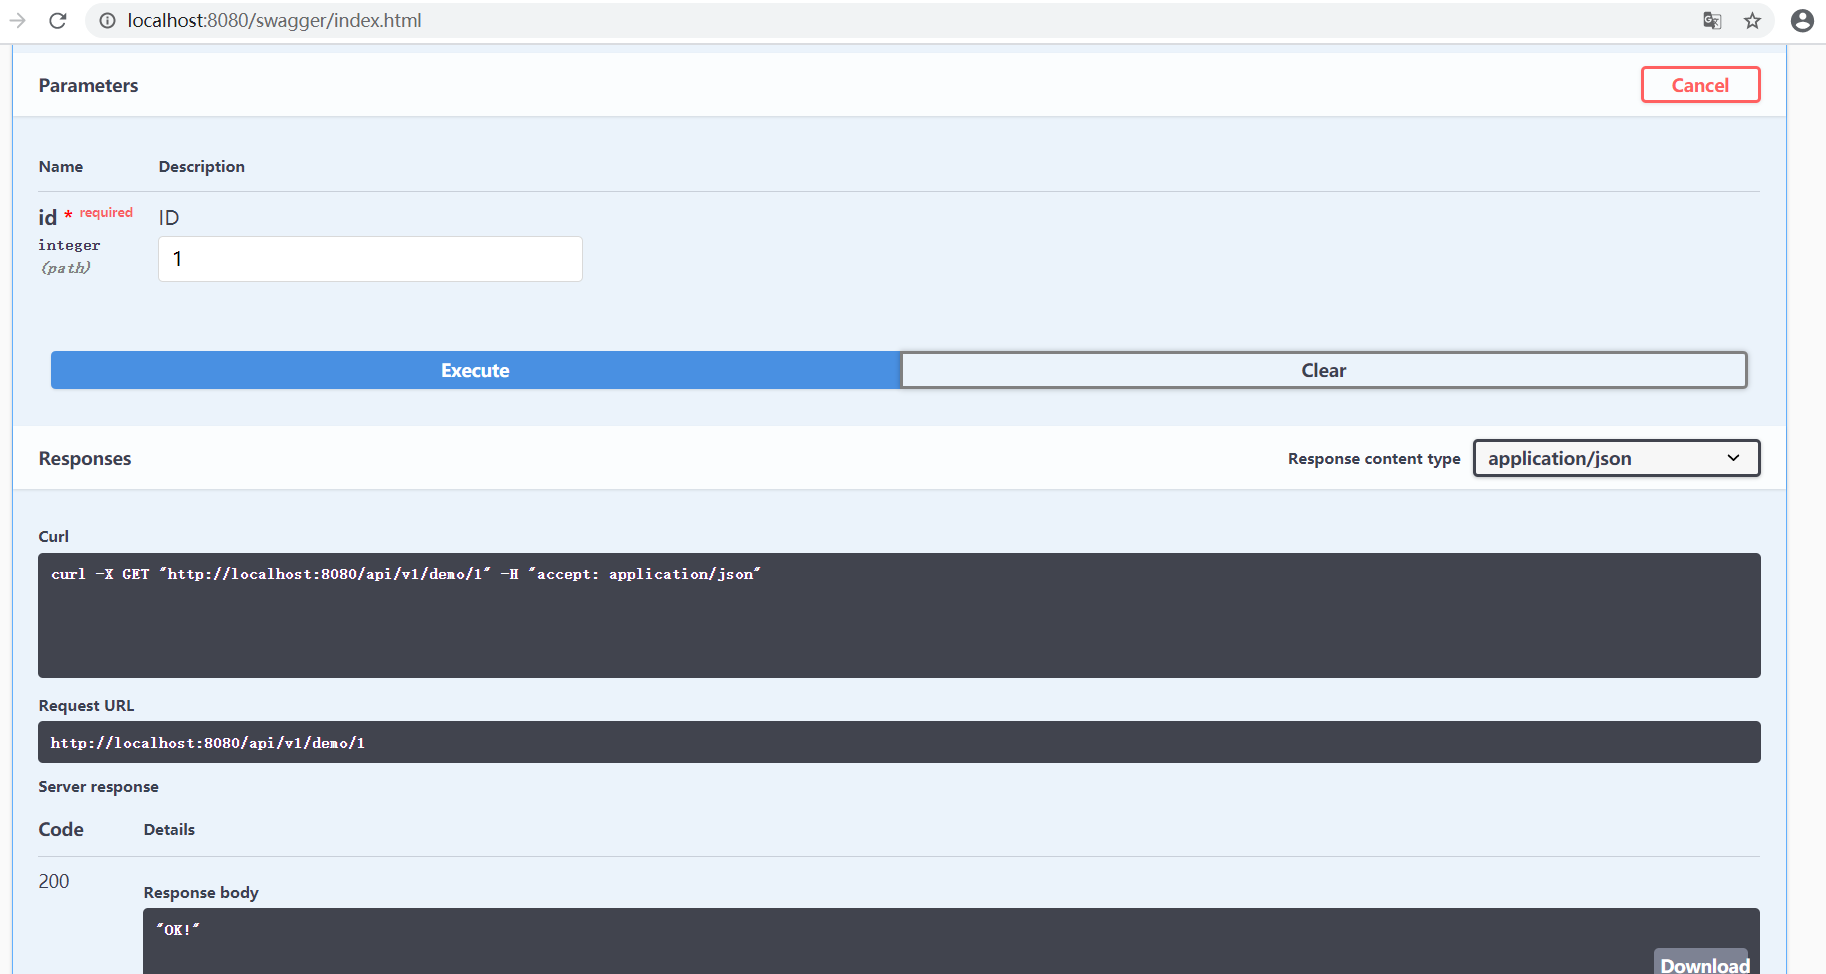Click the browser reload icon
Image resolution: width=1826 pixels, height=974 pixels.
(x=58, y=20)
